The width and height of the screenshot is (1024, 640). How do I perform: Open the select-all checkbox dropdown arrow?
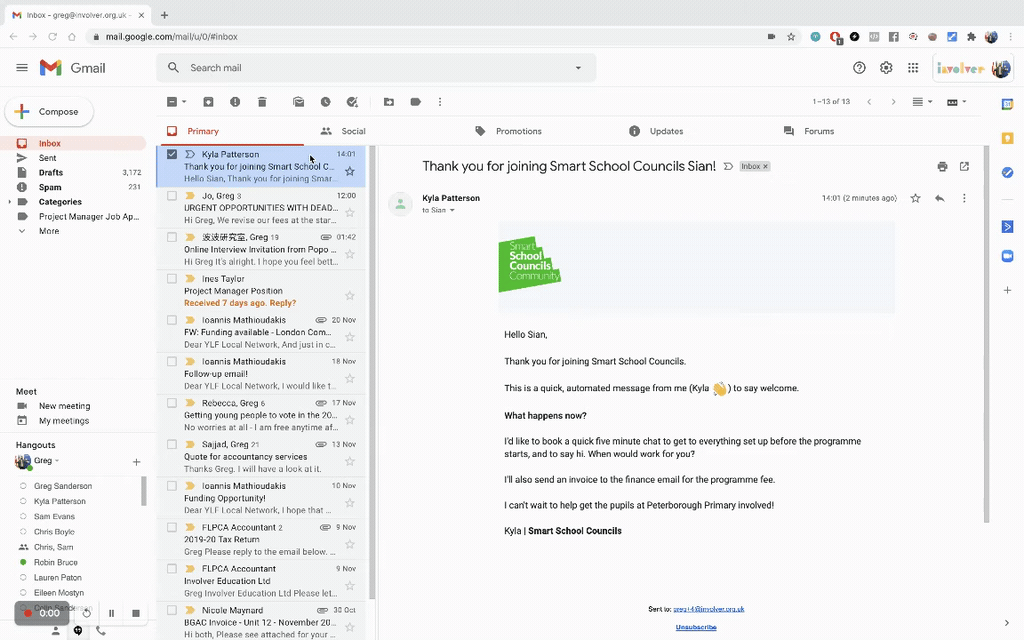tap(184, 102)
